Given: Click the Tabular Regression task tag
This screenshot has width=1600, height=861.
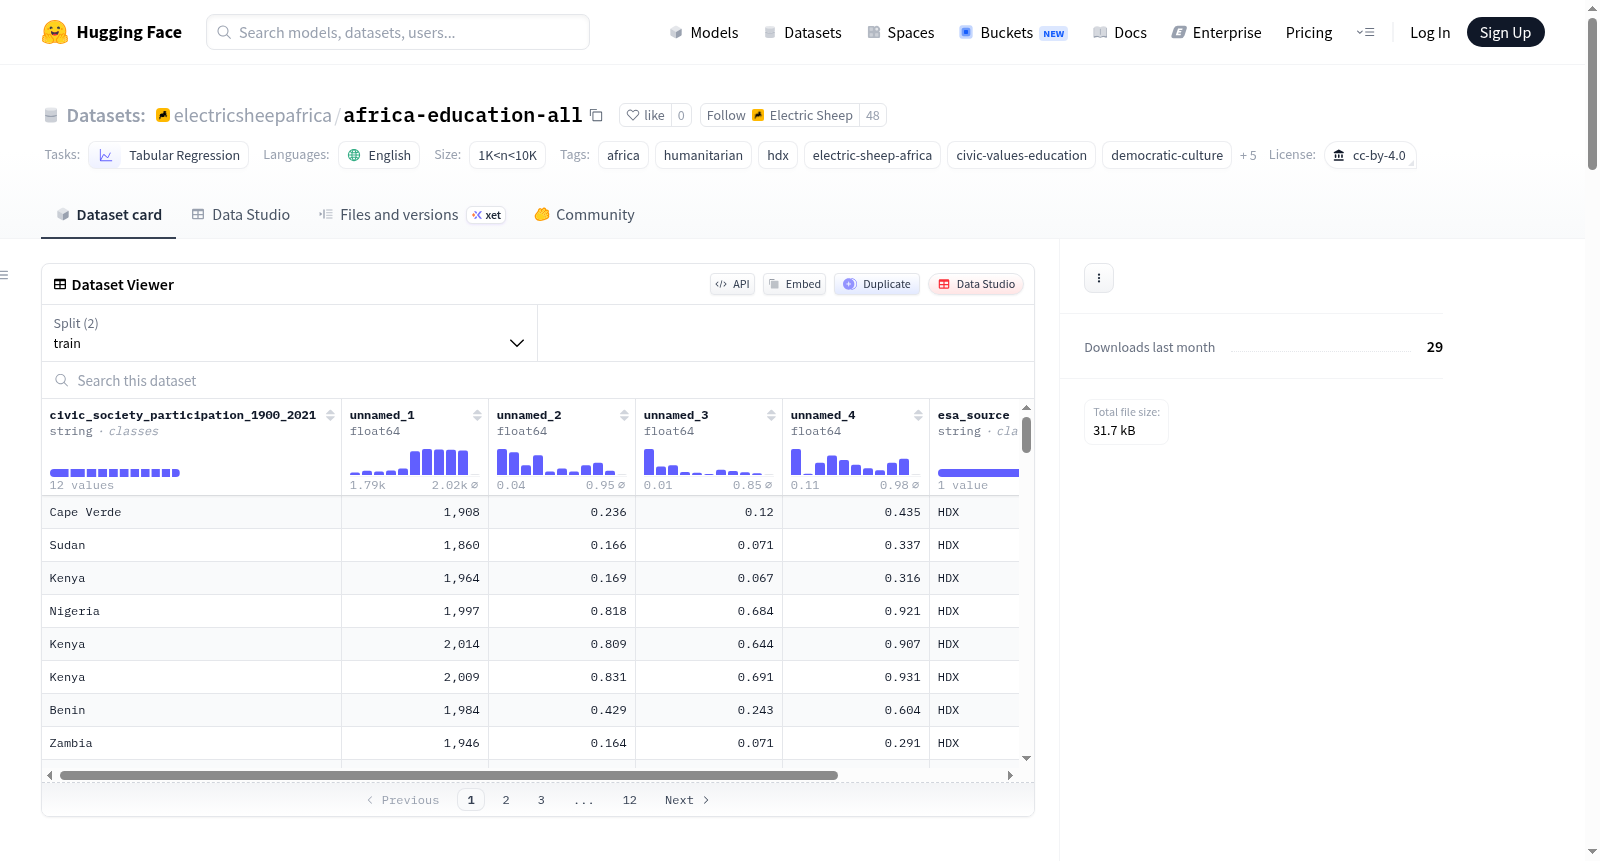Looking at the screenshot, I should [169, 155].
